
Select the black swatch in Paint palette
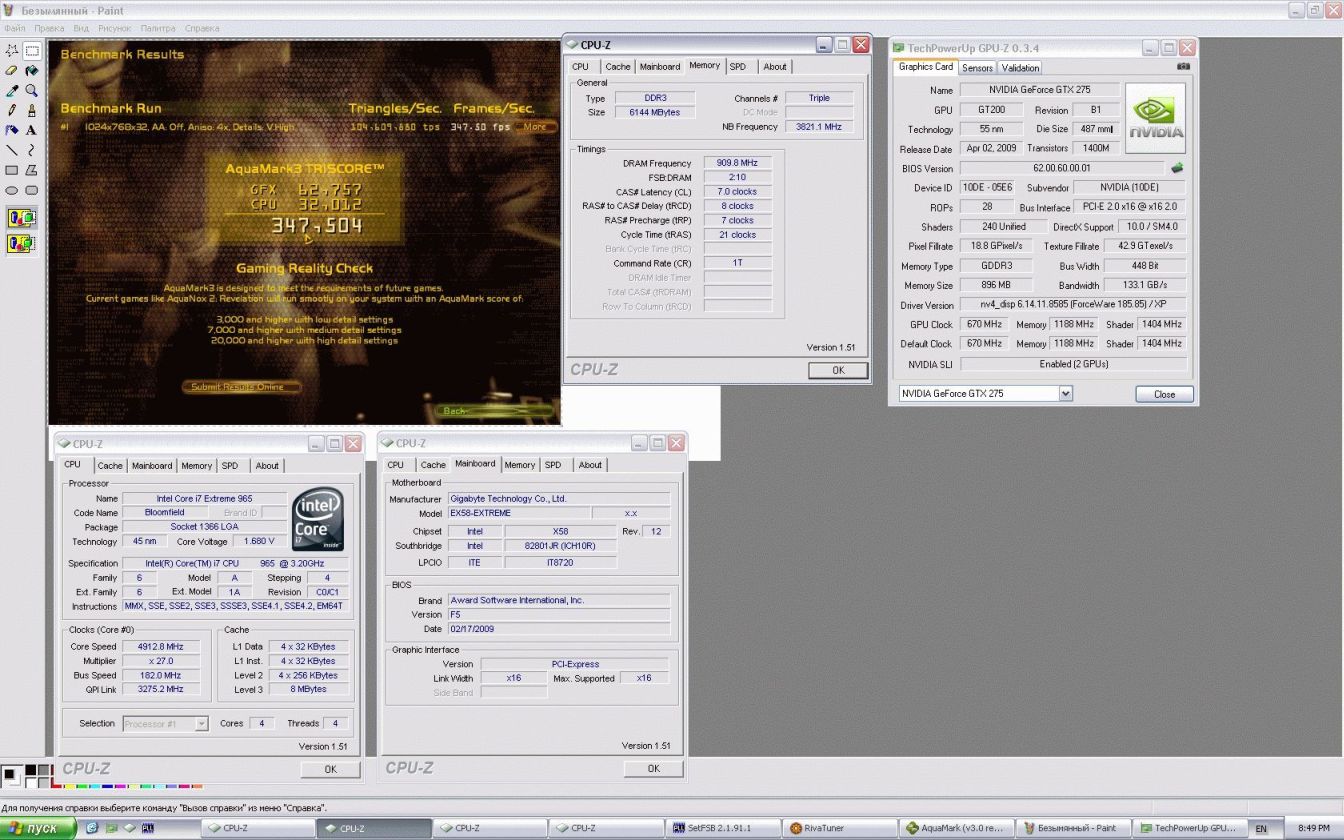(31, 769)
